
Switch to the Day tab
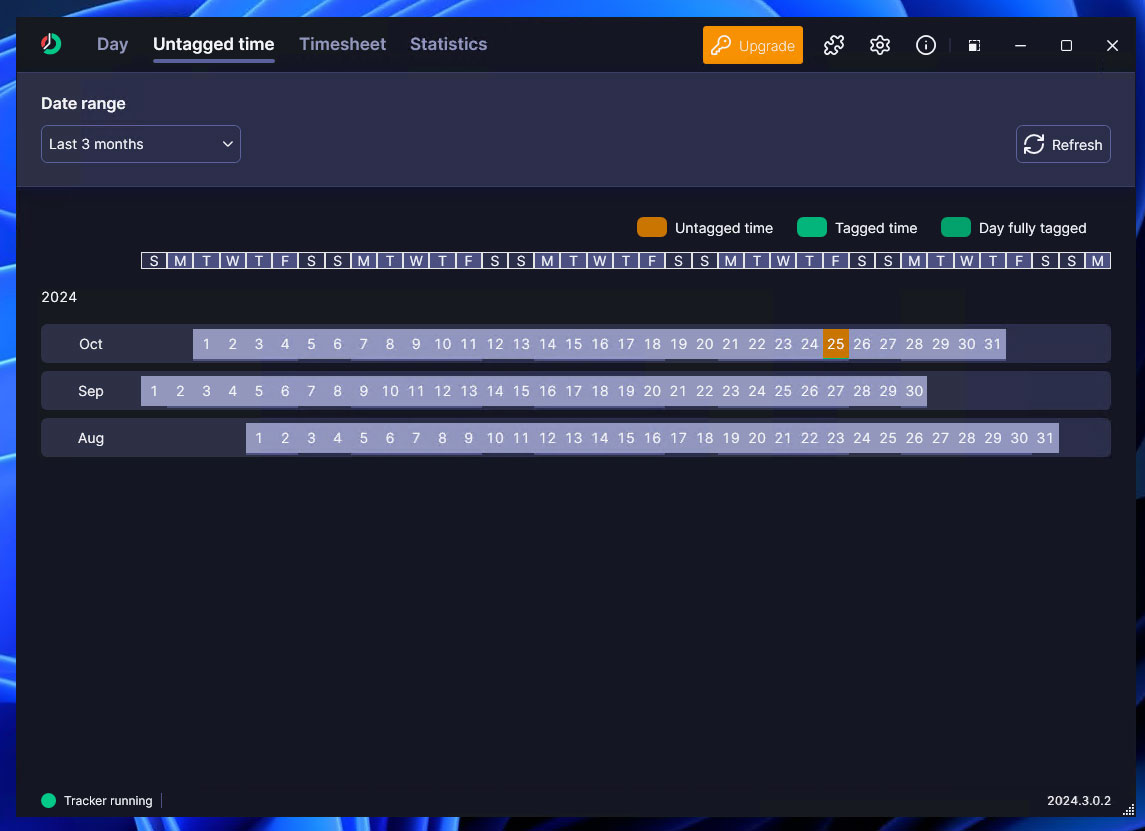pyautogui.click(x=112, y=44)
